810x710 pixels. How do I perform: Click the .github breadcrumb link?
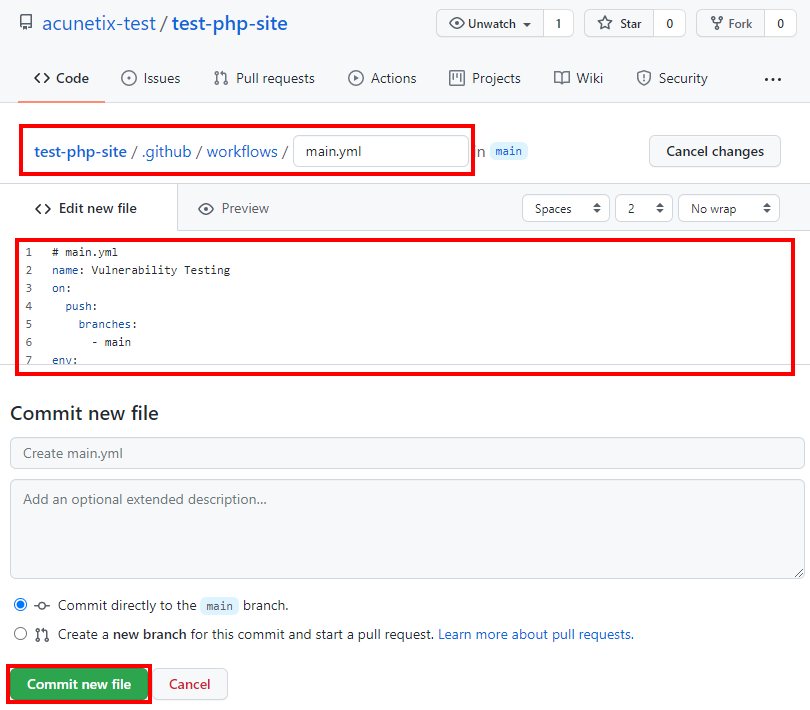(166, 152)
